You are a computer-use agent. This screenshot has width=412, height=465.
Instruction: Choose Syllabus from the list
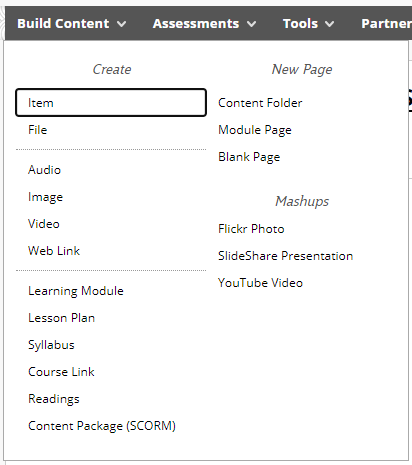[x=51, y=345]
